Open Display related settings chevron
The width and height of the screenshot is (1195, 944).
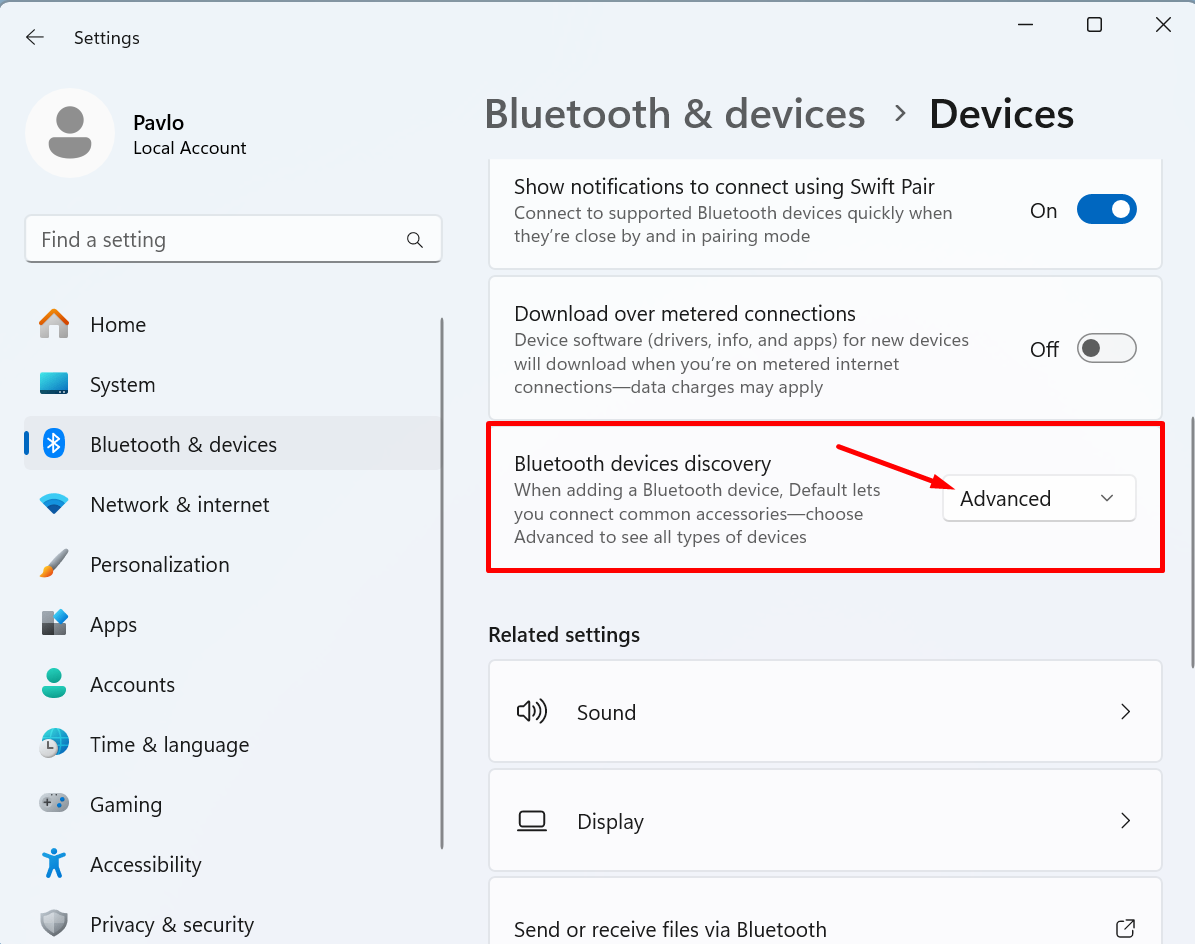[1125, 821]
